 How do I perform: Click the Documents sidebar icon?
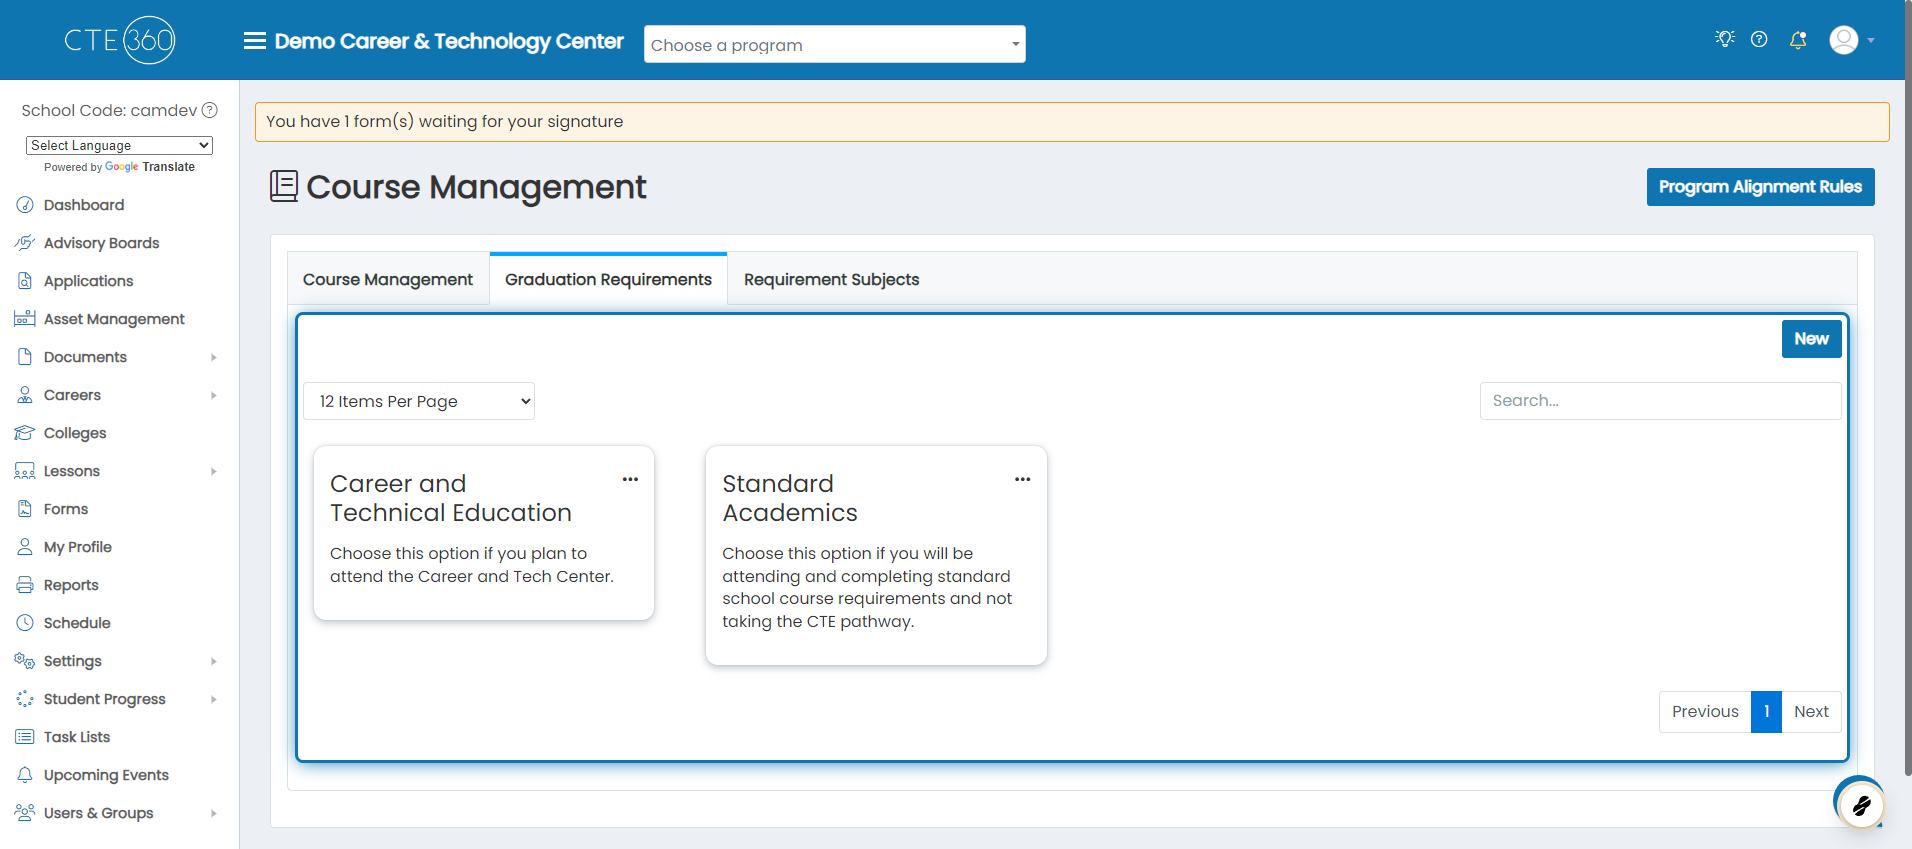point(25,357)
